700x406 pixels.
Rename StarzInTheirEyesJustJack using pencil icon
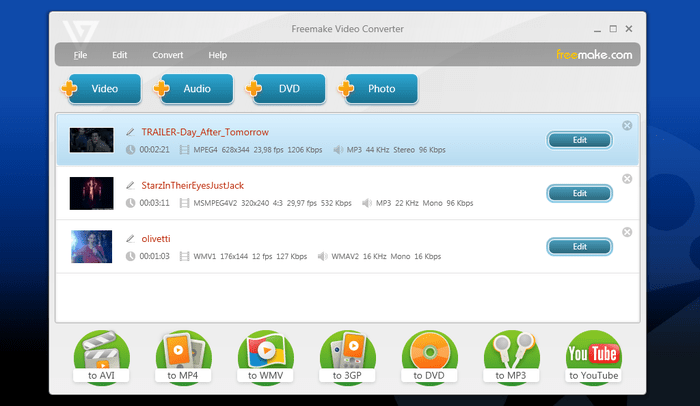click(x=130, y=185)
